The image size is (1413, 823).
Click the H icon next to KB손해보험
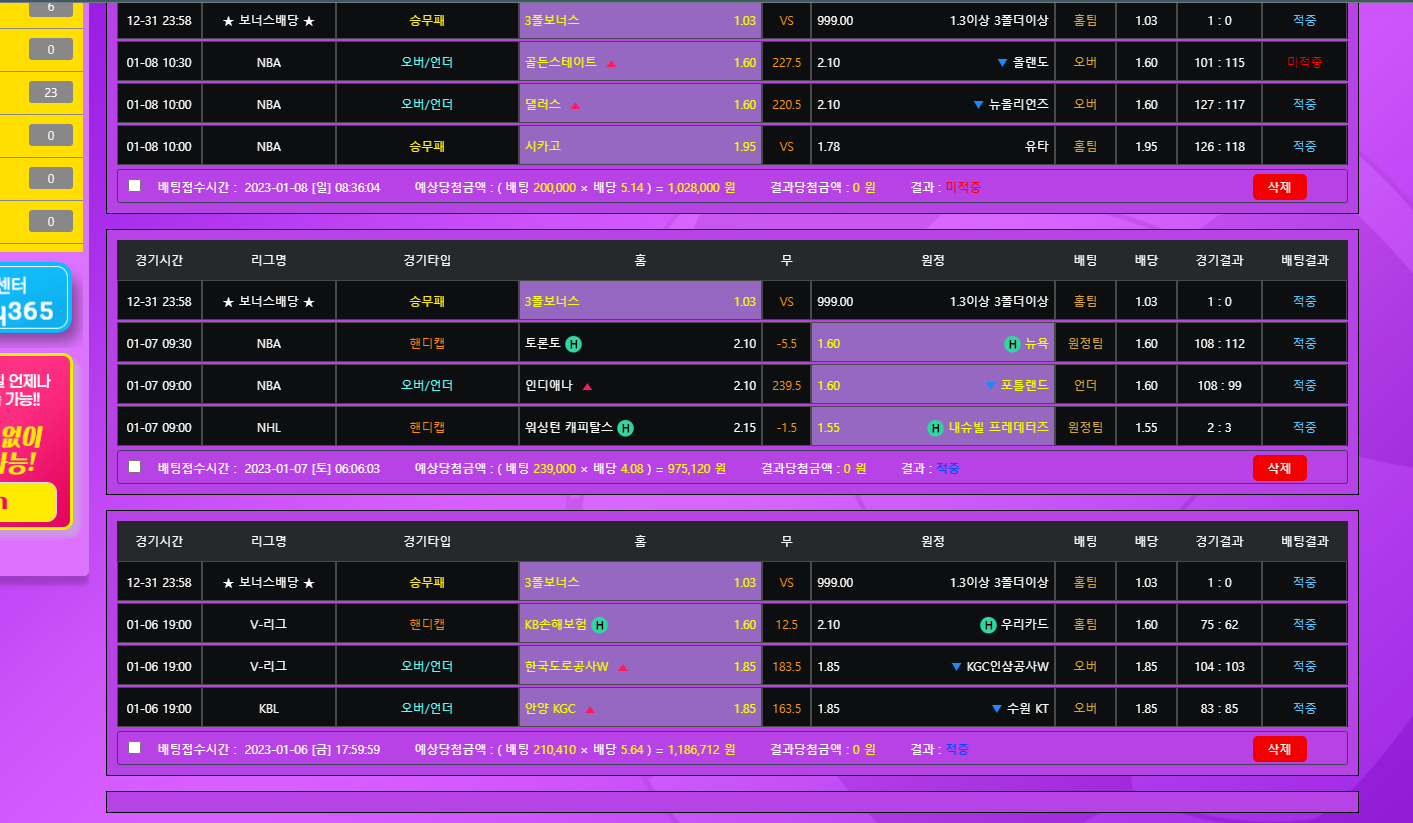coord(599,625)
